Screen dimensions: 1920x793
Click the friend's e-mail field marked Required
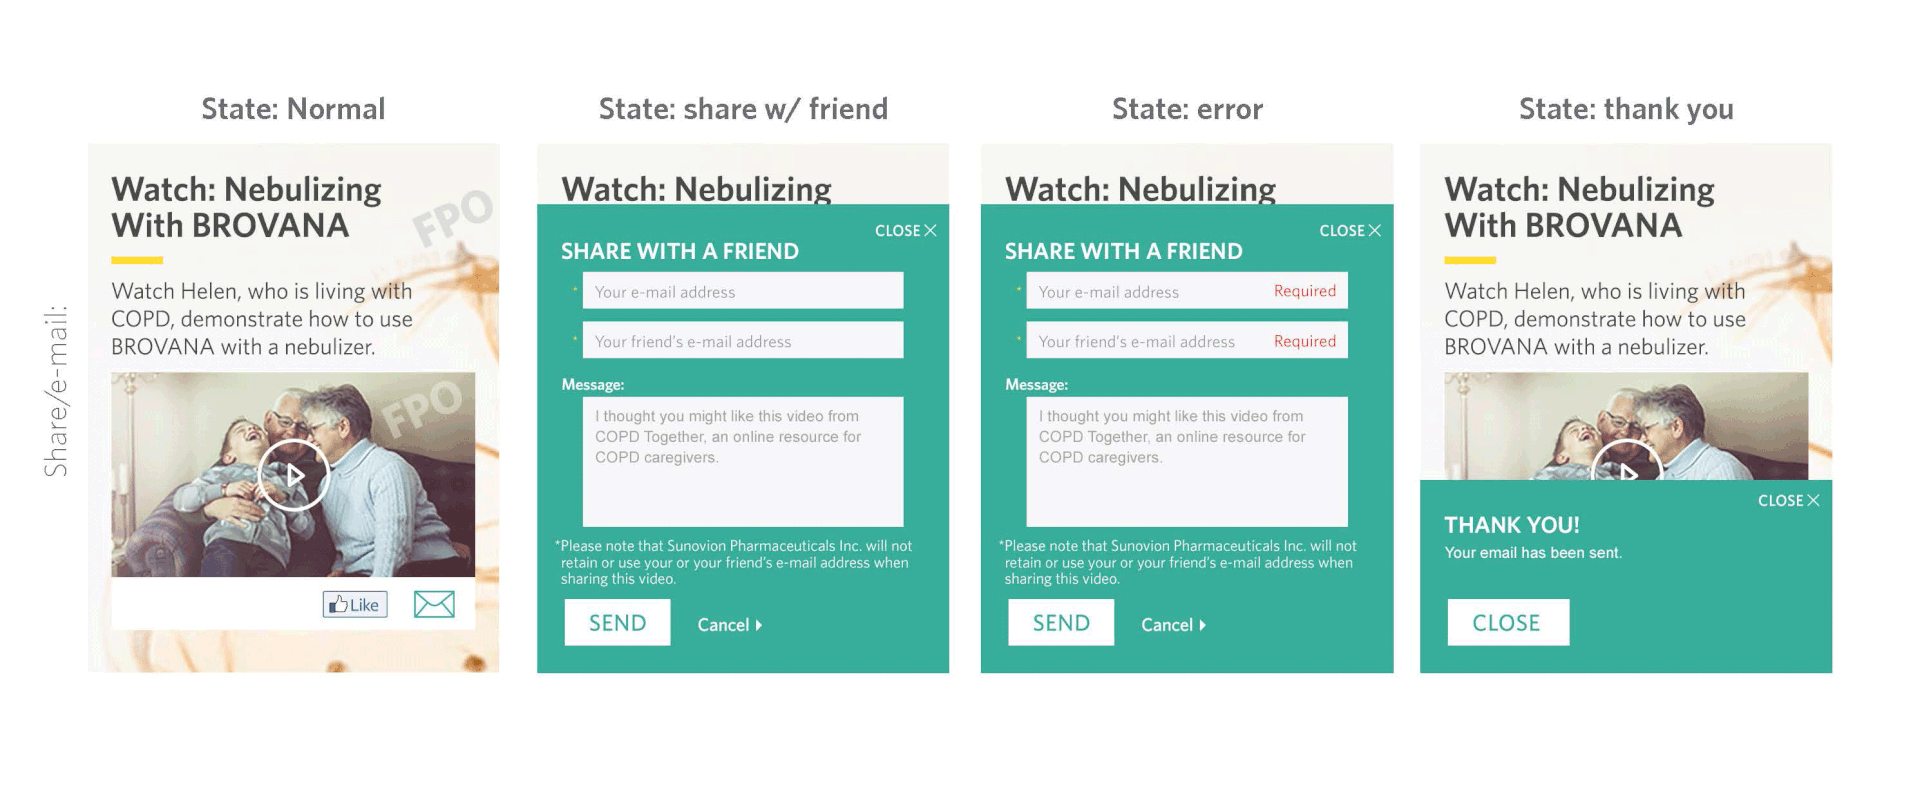coord(1187,340)
